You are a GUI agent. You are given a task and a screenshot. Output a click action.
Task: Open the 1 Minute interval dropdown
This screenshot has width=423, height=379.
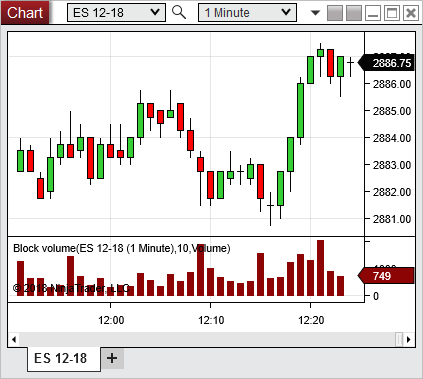(247, 13)
